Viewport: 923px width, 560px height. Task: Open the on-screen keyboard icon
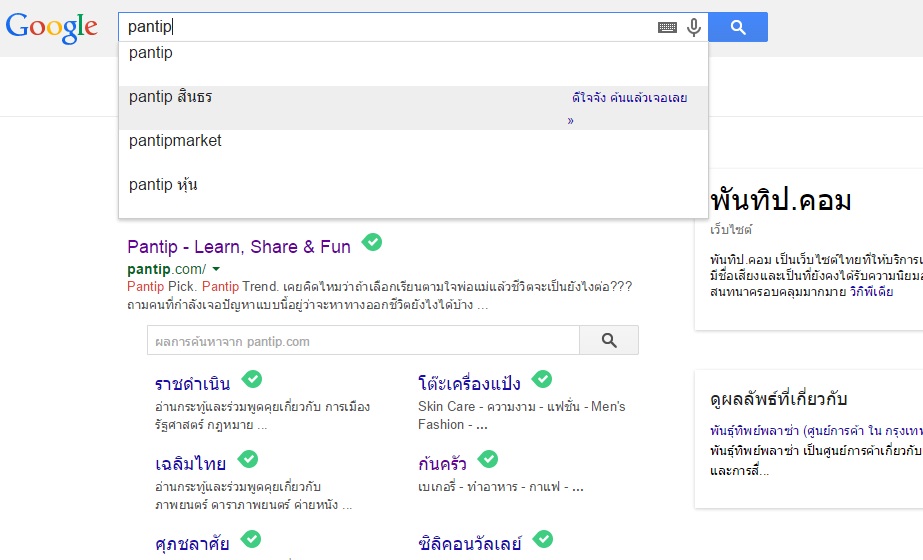pos(667,27)
